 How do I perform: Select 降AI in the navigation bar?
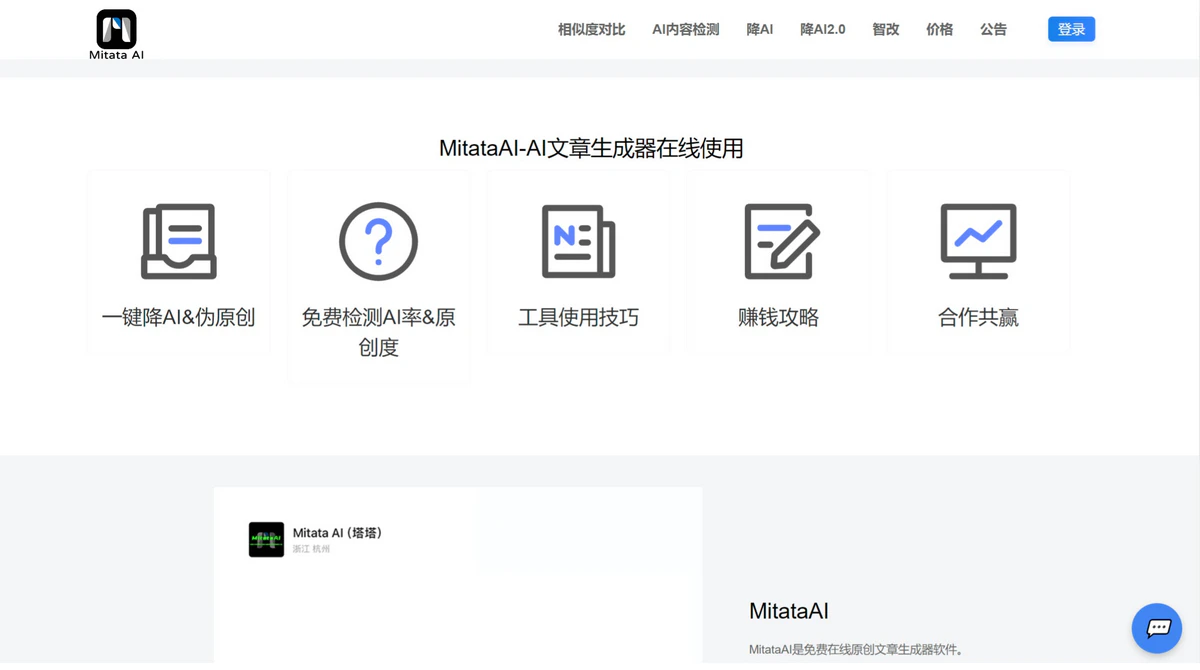[x=759, y=30]
